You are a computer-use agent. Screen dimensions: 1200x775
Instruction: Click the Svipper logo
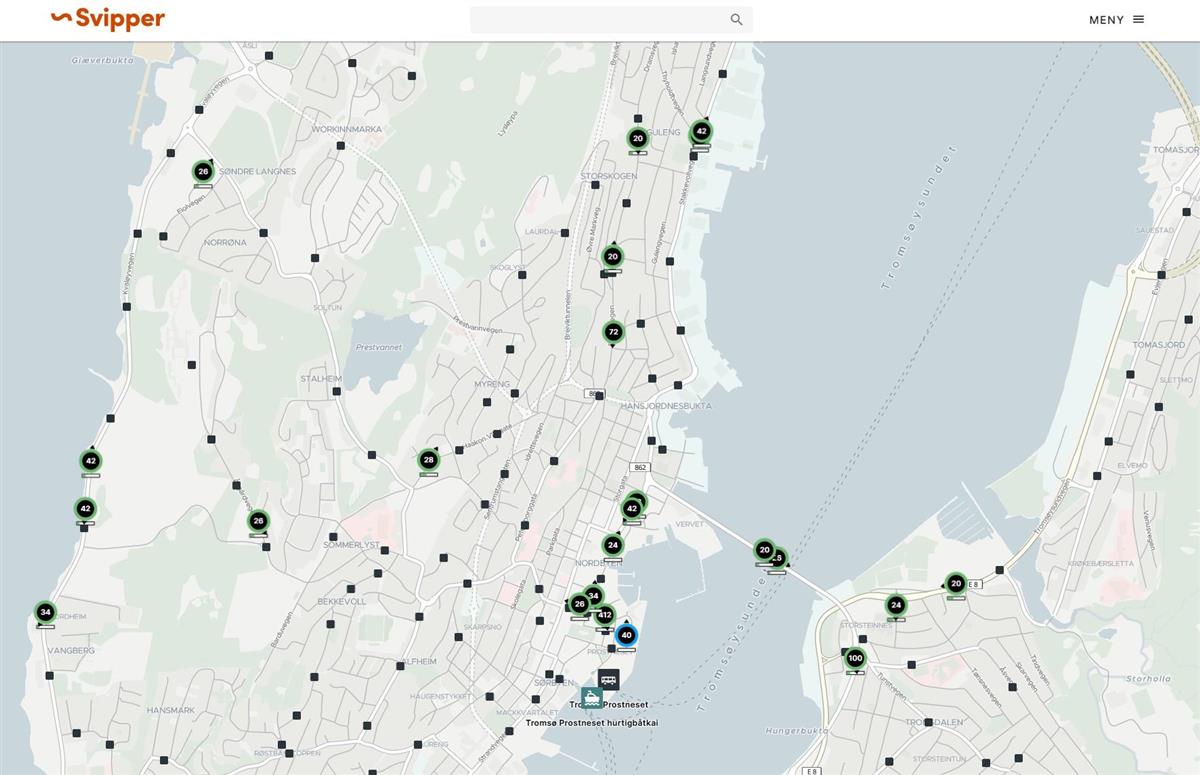108,19
